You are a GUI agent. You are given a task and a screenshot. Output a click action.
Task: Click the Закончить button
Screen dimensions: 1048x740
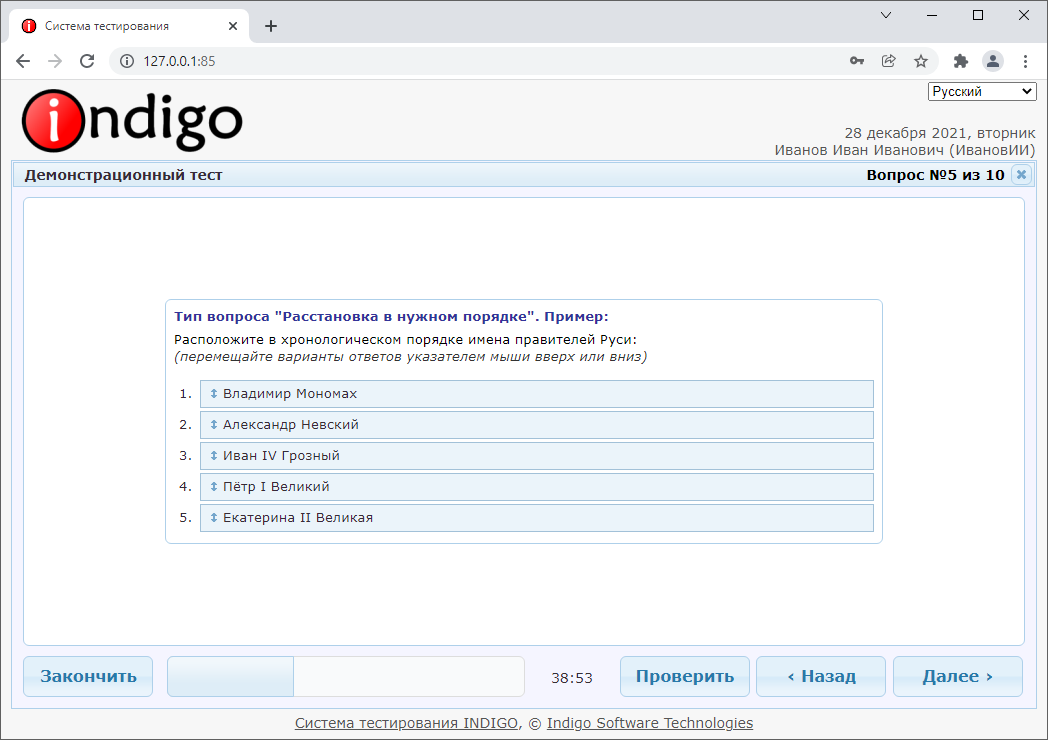(x=88, y=676)
